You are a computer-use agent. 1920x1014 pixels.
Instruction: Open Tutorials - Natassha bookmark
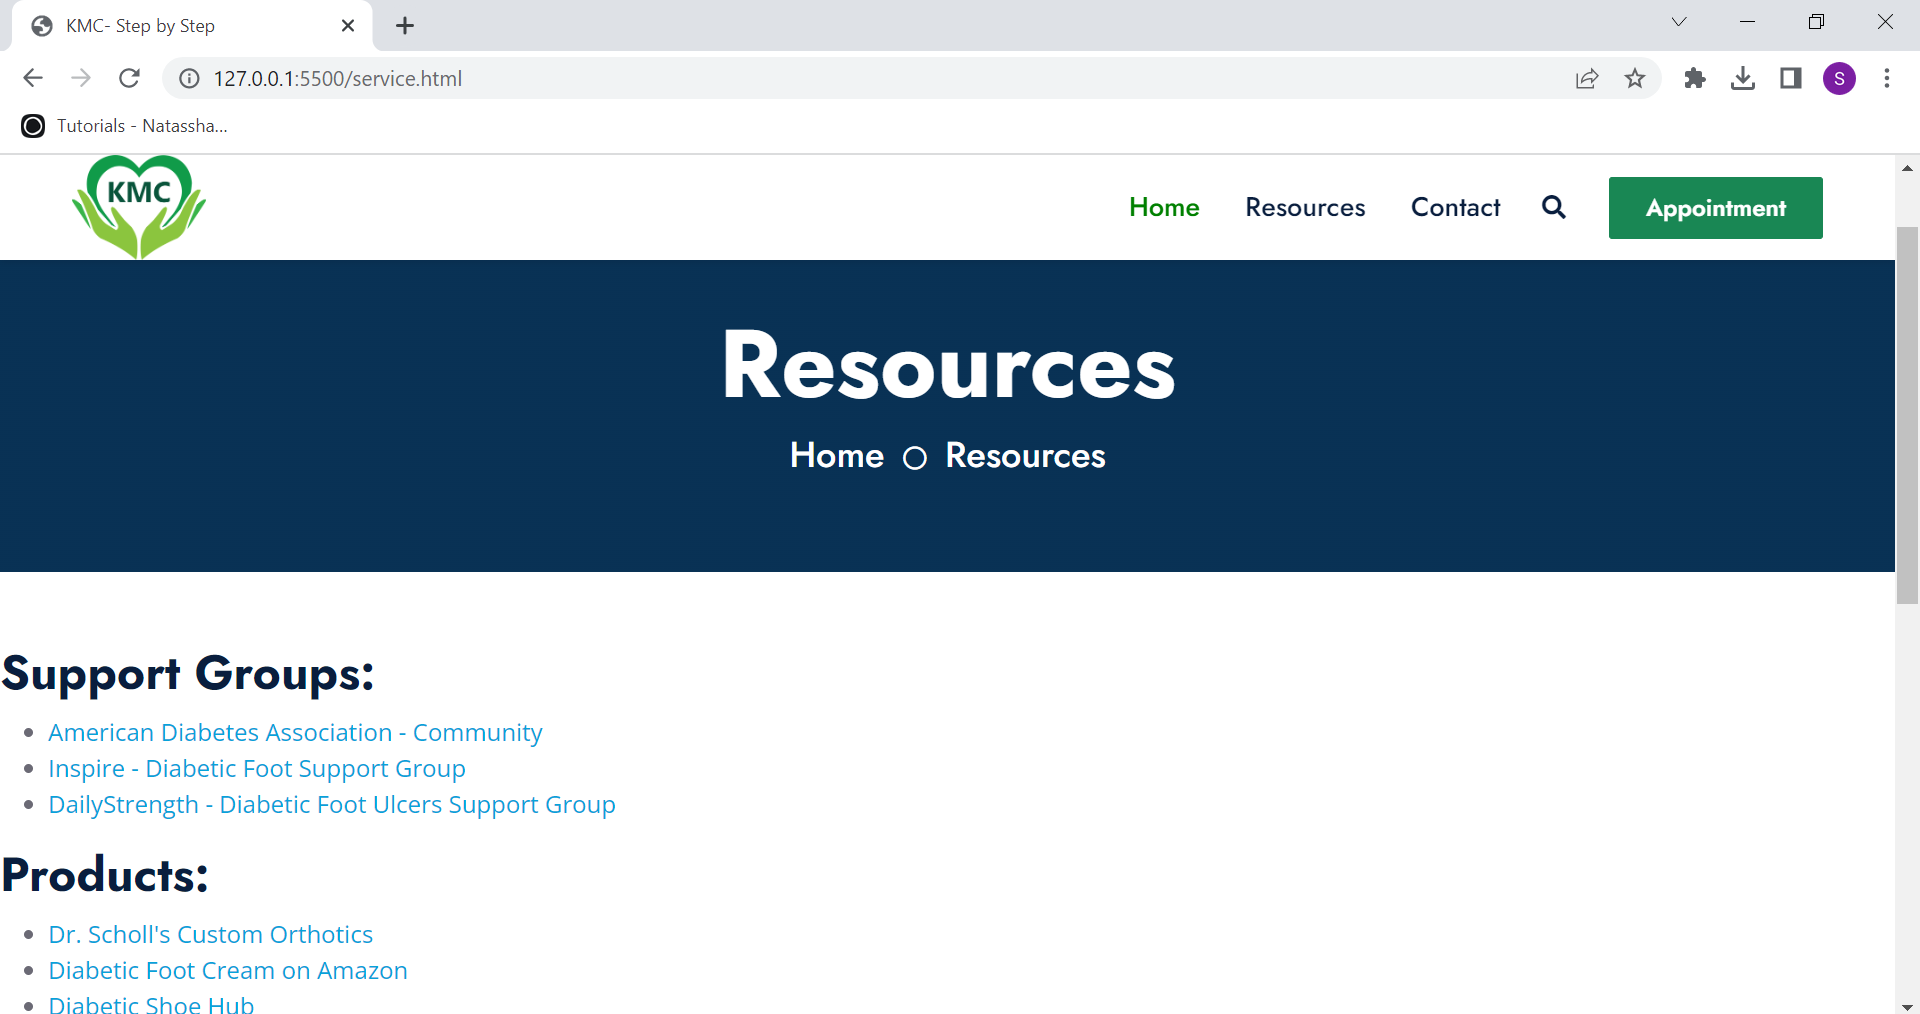tap(125, 126)
